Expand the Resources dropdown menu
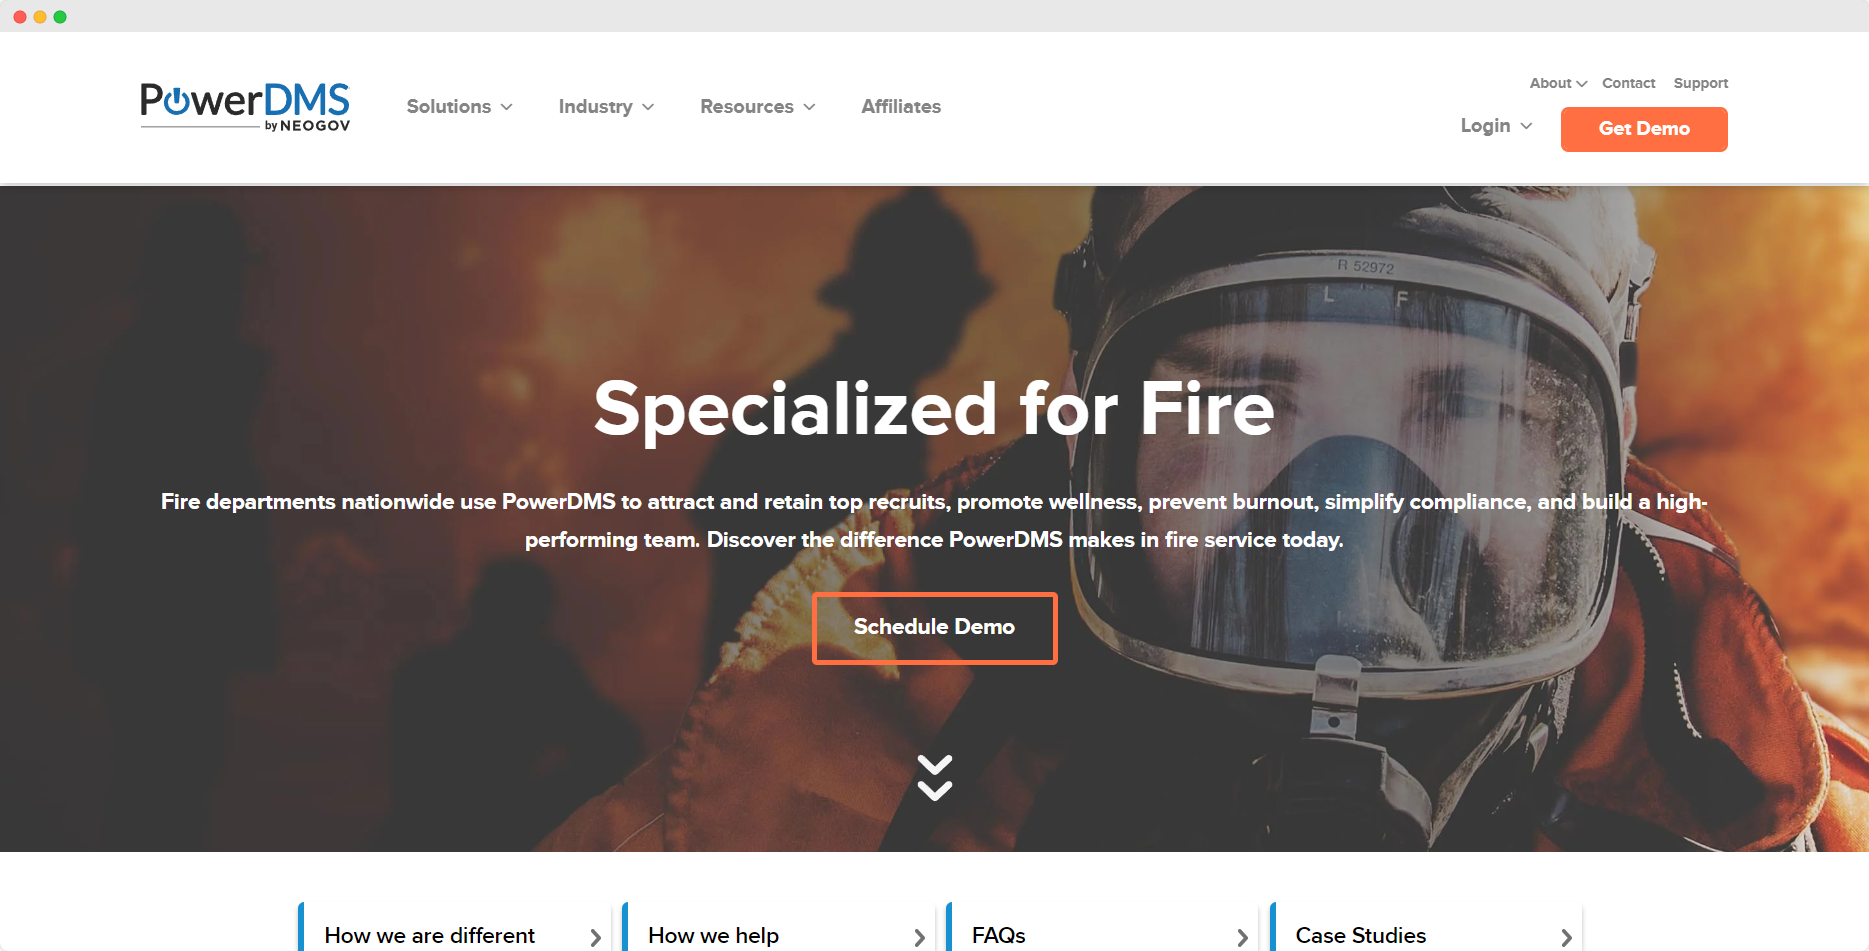This screenshot has height=951, width=1869. click(x=757, y=106)
